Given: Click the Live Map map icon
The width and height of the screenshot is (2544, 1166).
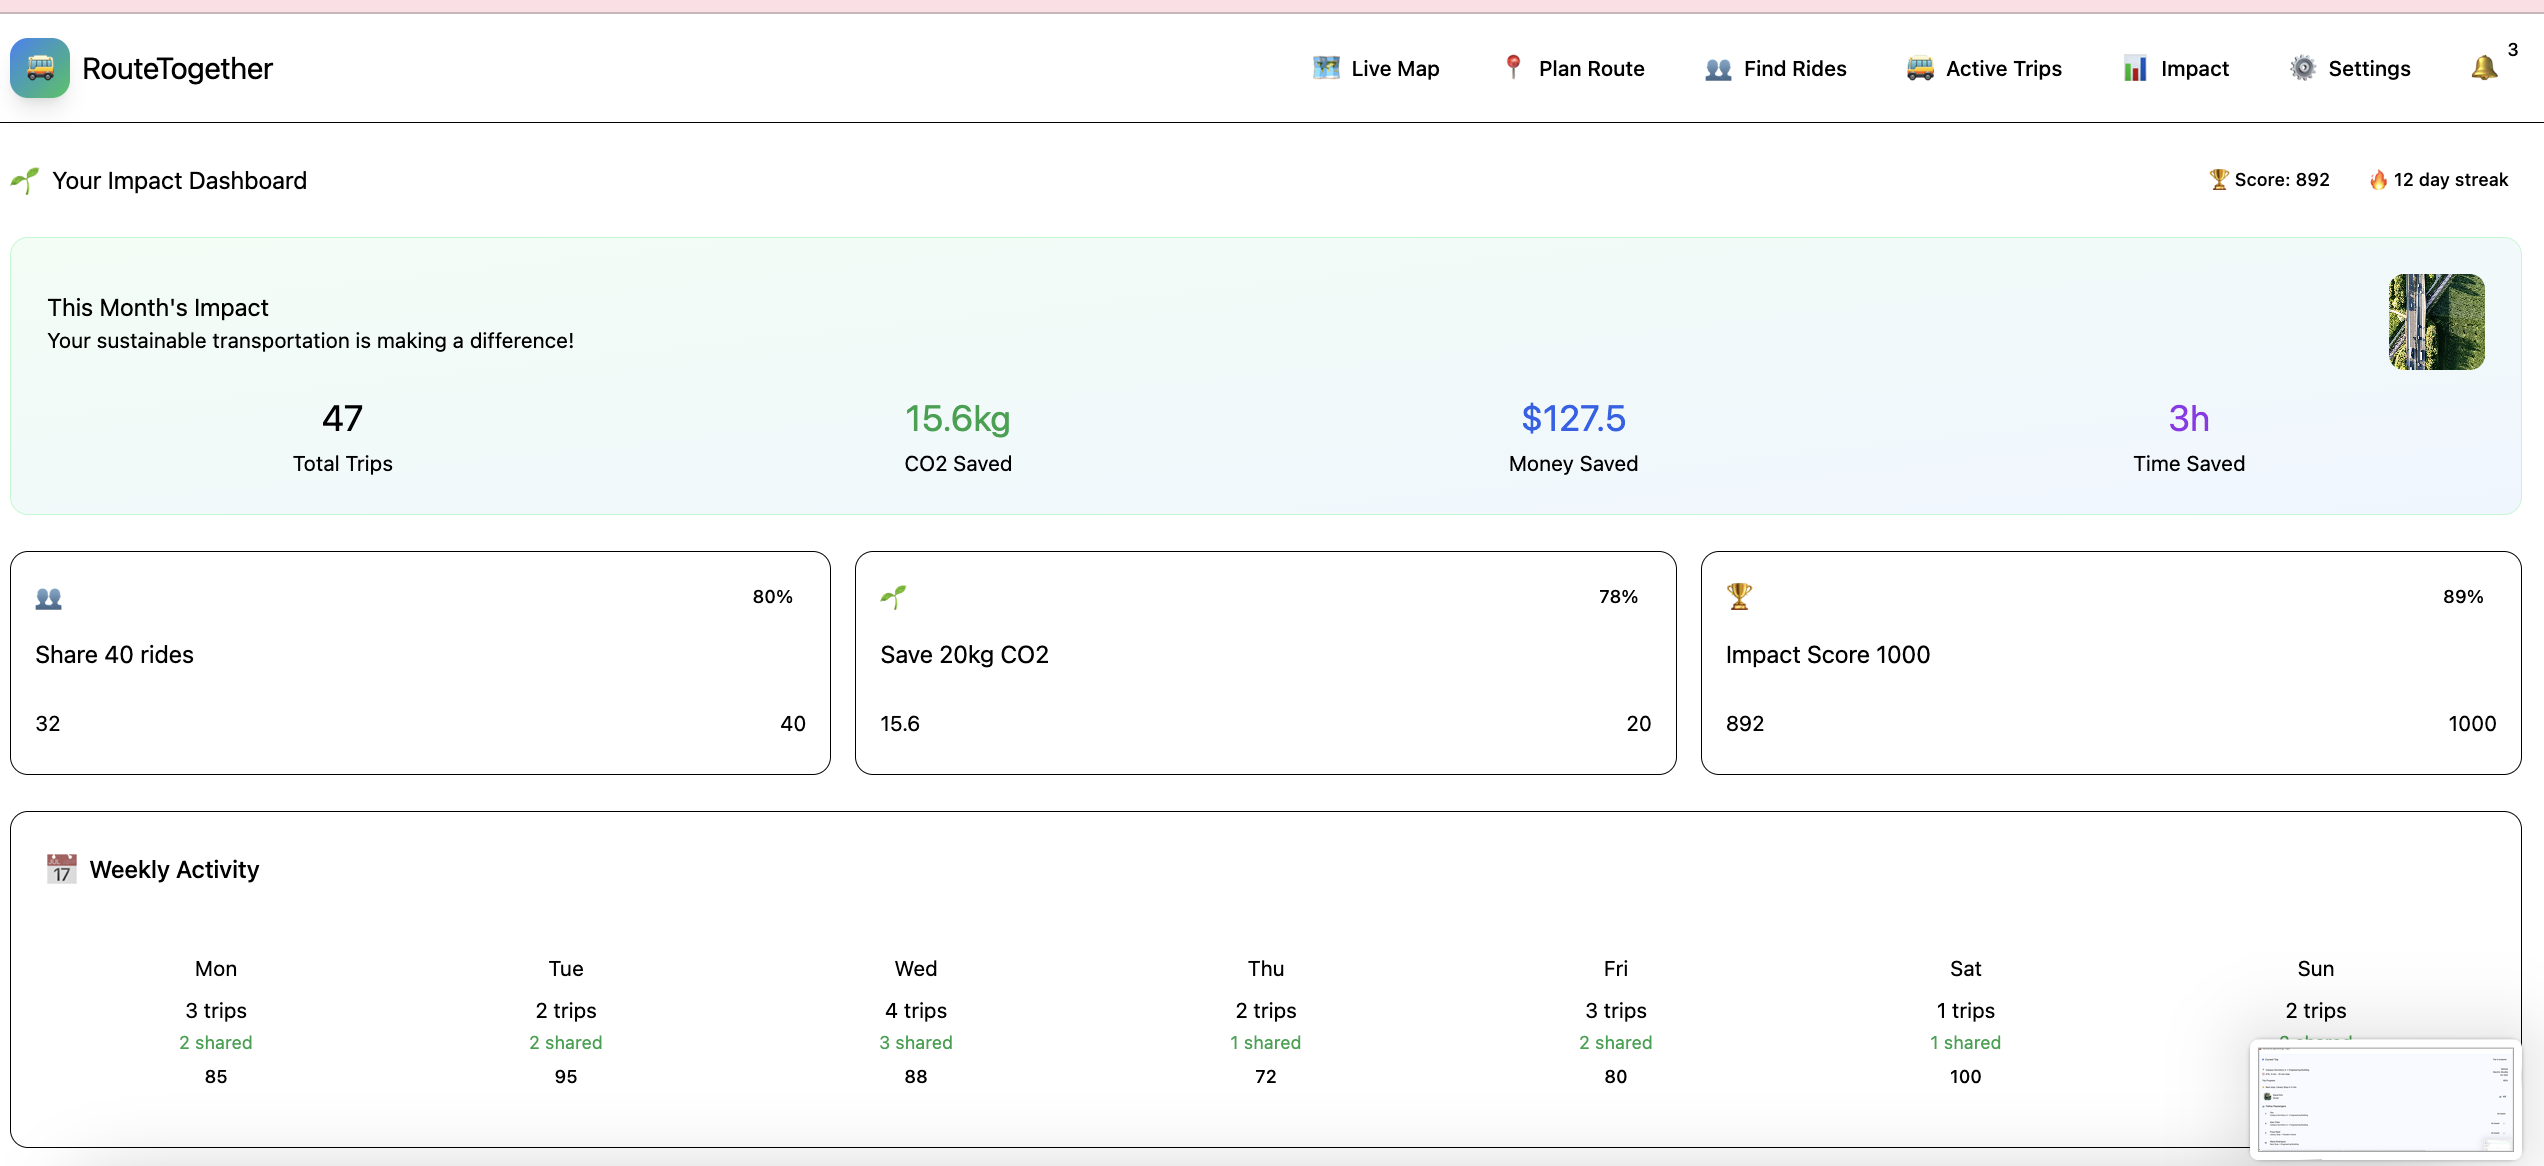Looking at the screenshot, I should click(1326, 68).
